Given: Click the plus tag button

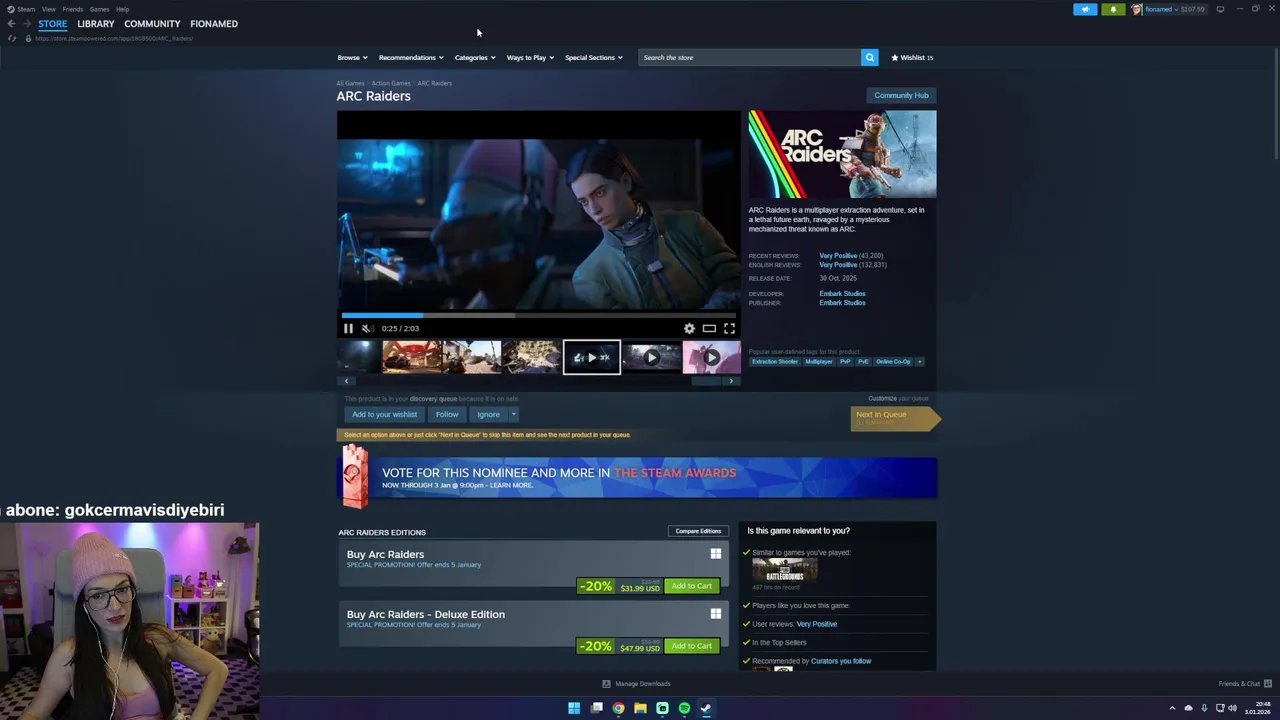Looking at the screenshot, I should coord(919,361).
